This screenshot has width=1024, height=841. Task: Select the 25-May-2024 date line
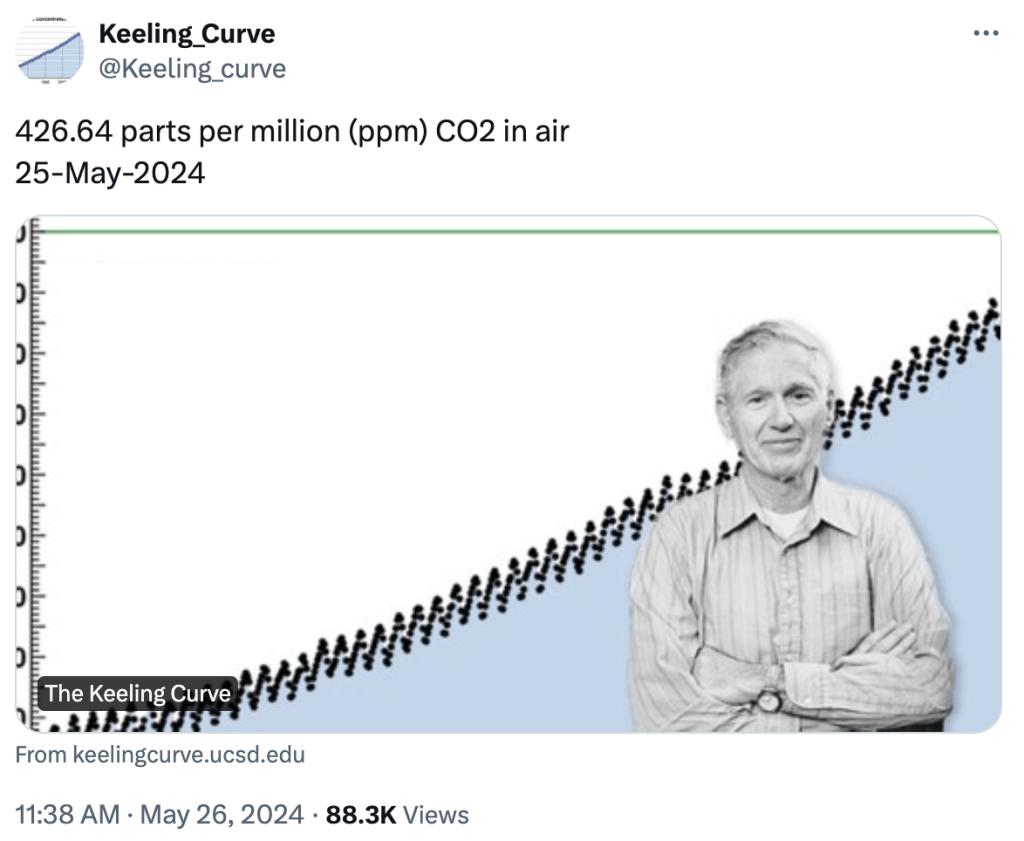click(111, 173)
